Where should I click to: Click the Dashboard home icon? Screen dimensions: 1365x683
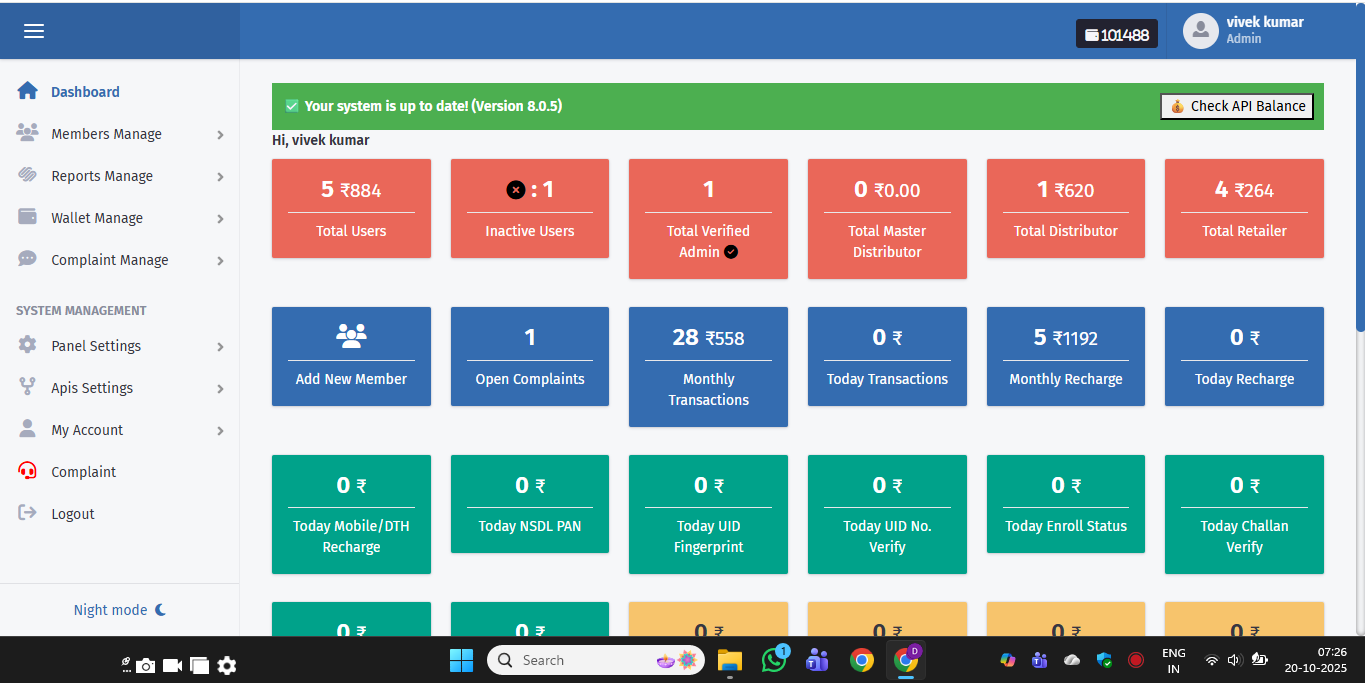(x=28, y=92)
